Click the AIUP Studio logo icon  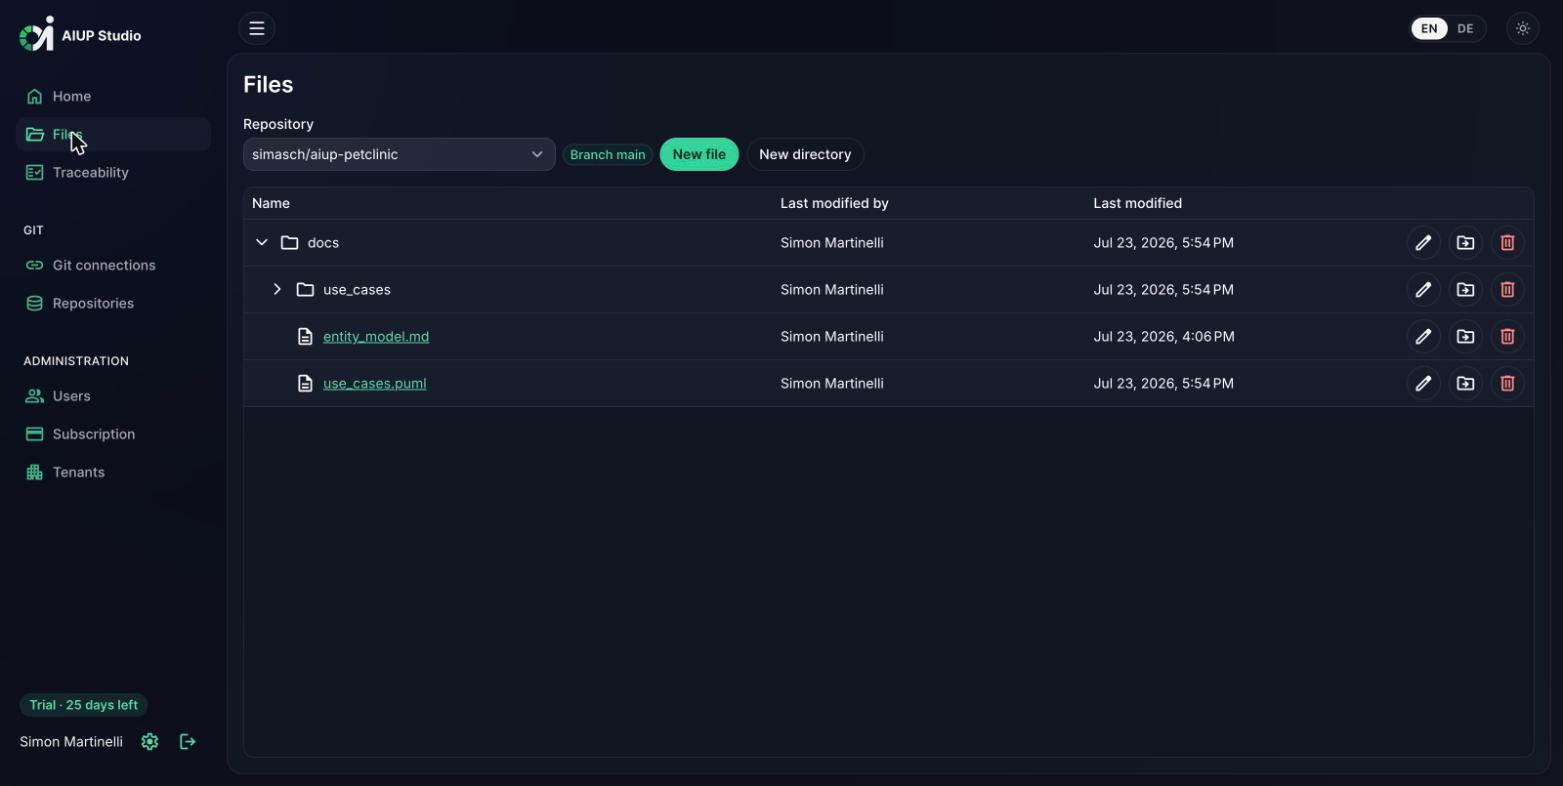click(x=36, y=34)
